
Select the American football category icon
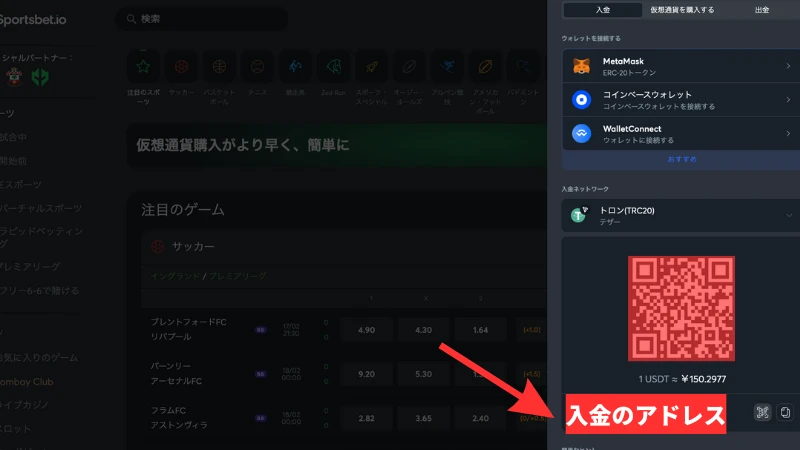pyautogui.click(x=485, y=66)
